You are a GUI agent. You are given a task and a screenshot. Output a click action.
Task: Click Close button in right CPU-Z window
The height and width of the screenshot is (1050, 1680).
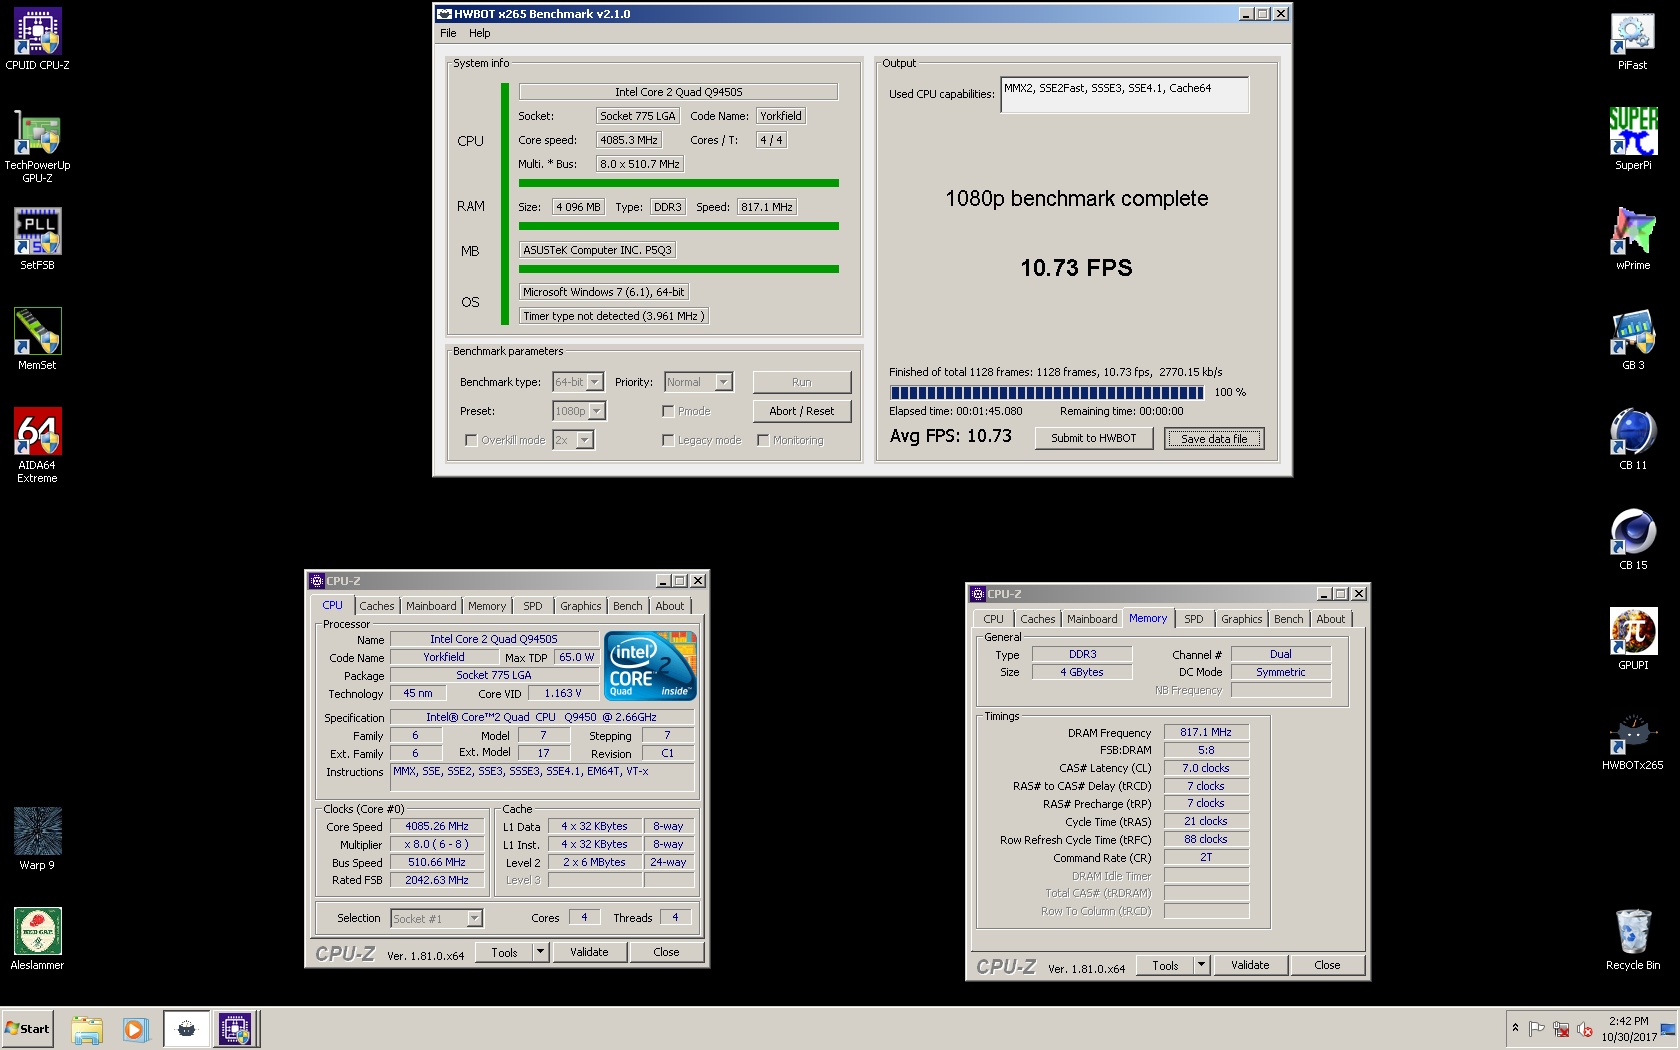coord(1328,965)
